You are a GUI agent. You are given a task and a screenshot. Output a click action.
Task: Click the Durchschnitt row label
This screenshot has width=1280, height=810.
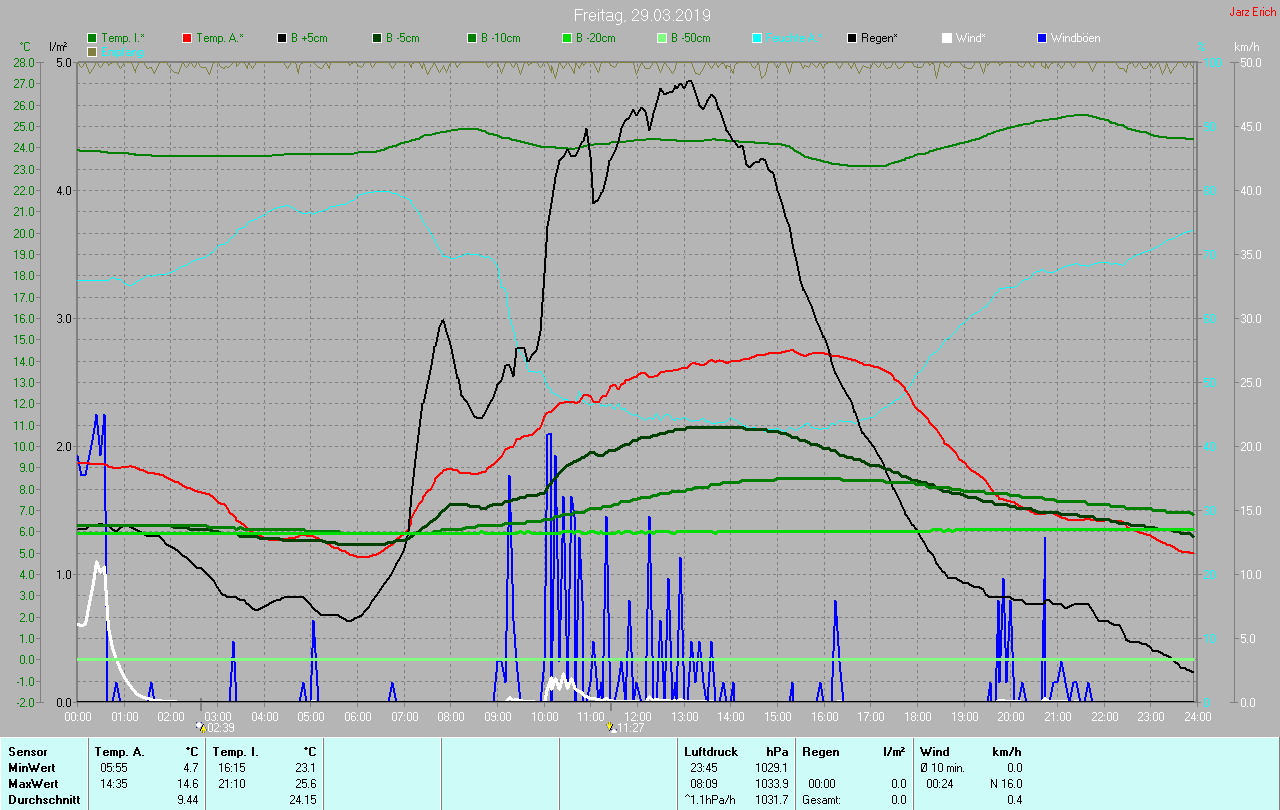41,800
